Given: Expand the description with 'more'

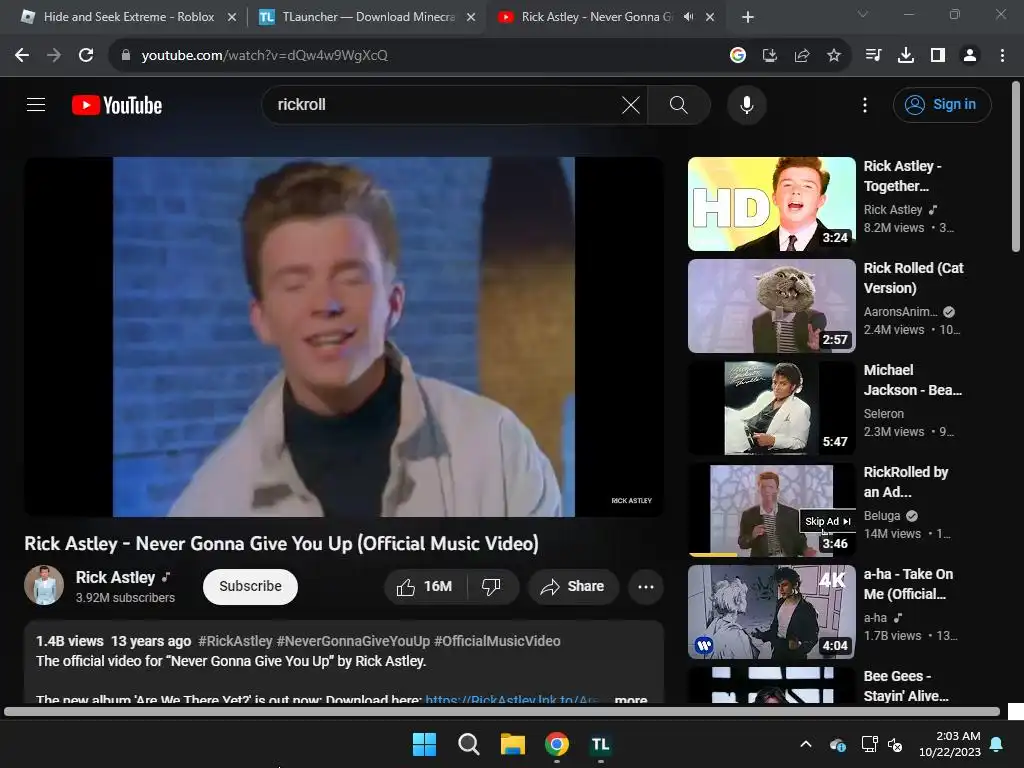Looking at the screenshot, I should pyautogui.click(x=630, y=699).
